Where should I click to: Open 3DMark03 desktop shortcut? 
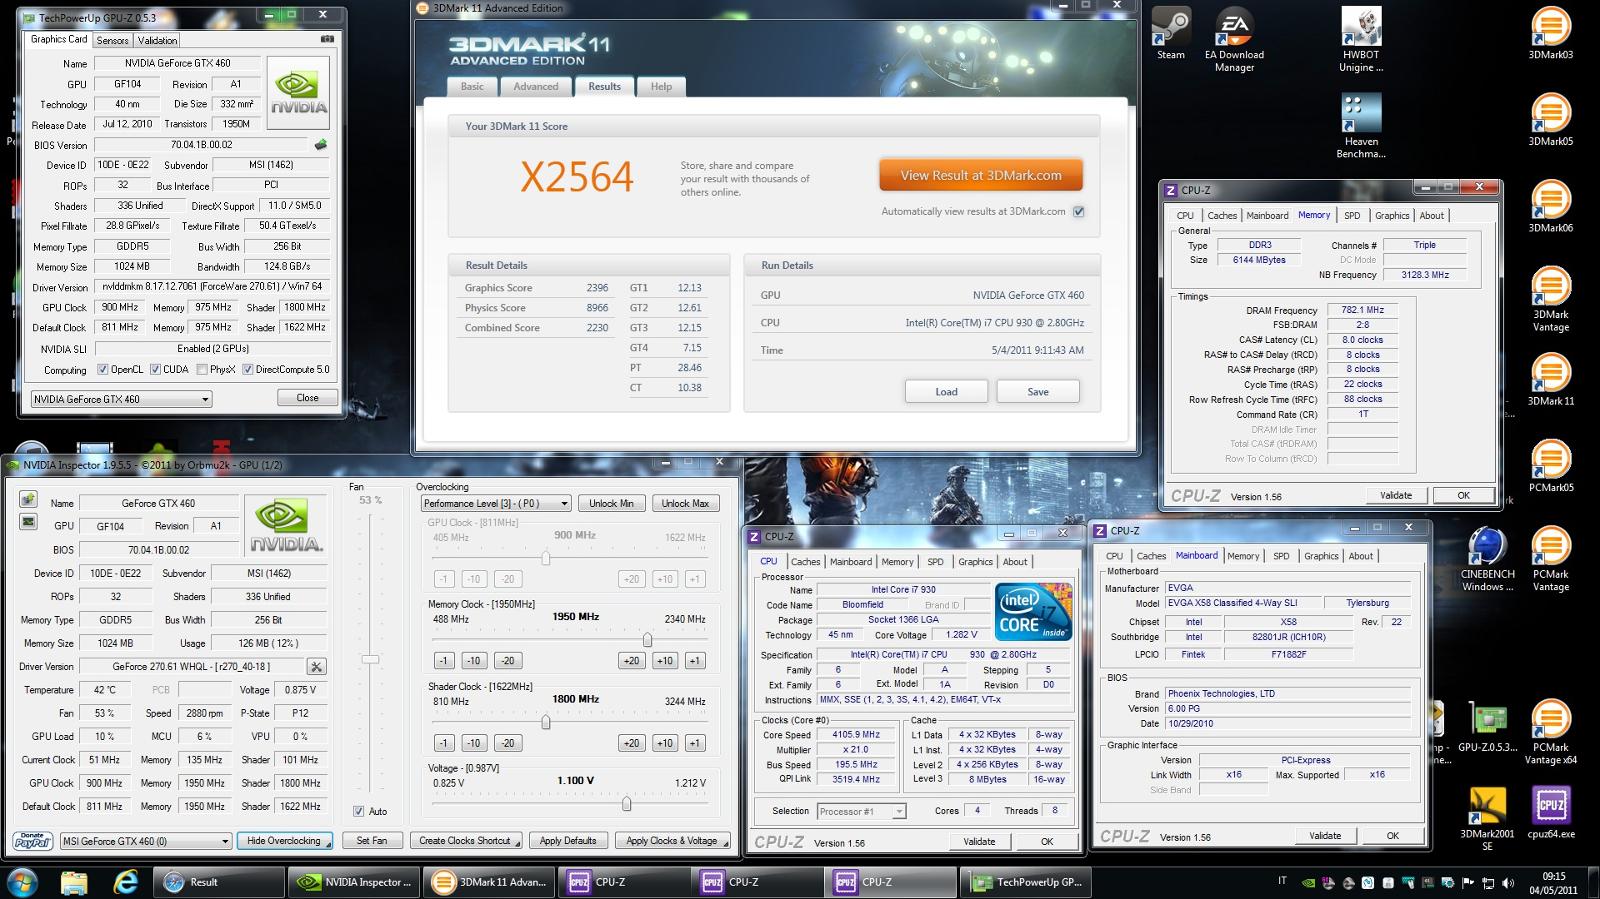(x=1551, y=34)
